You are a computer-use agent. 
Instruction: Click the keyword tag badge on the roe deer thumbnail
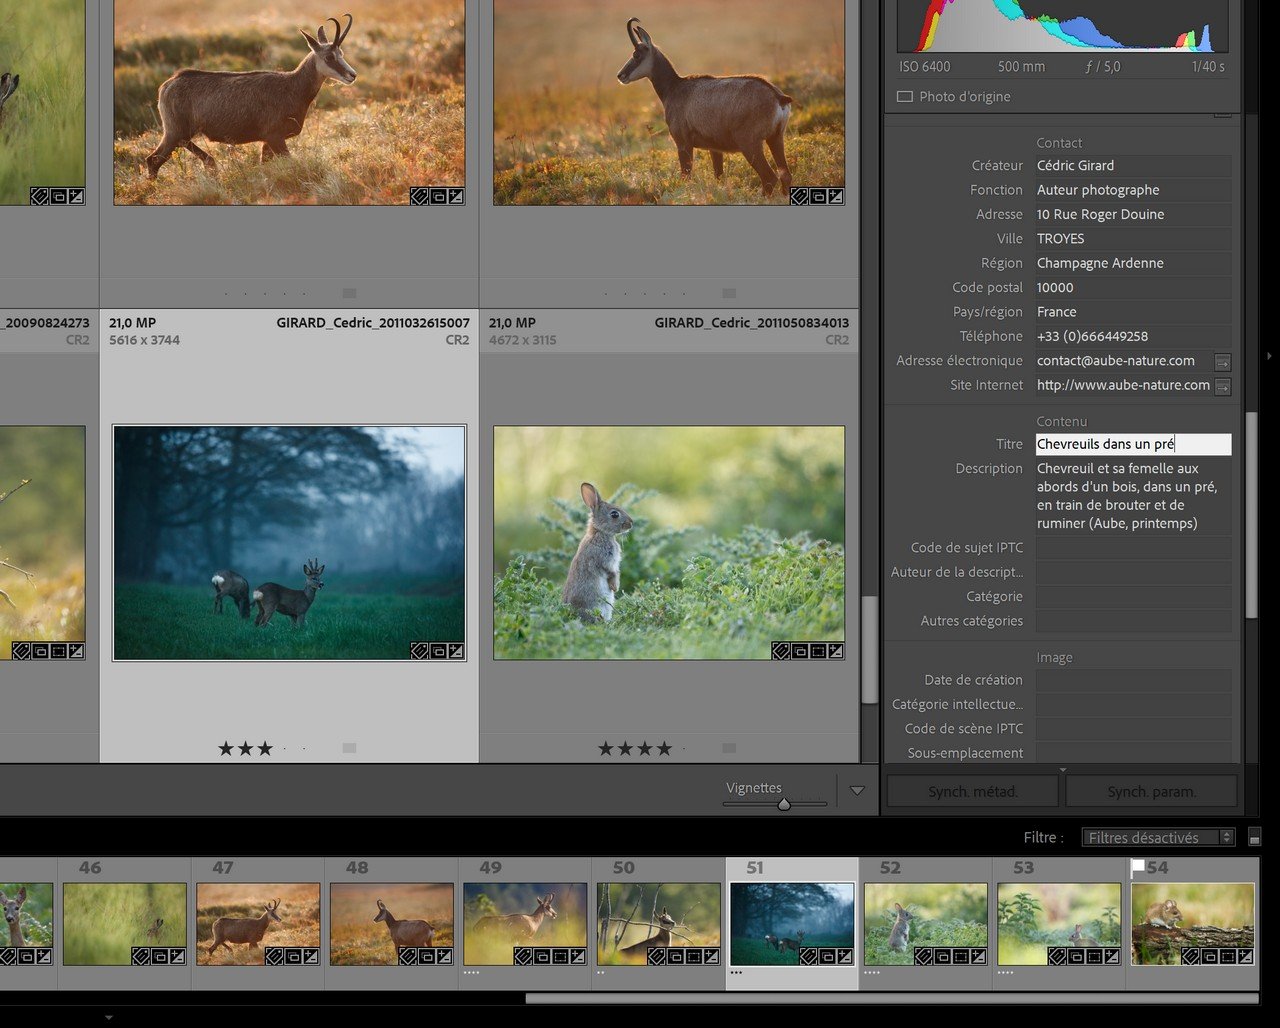(x=419, y=651)
